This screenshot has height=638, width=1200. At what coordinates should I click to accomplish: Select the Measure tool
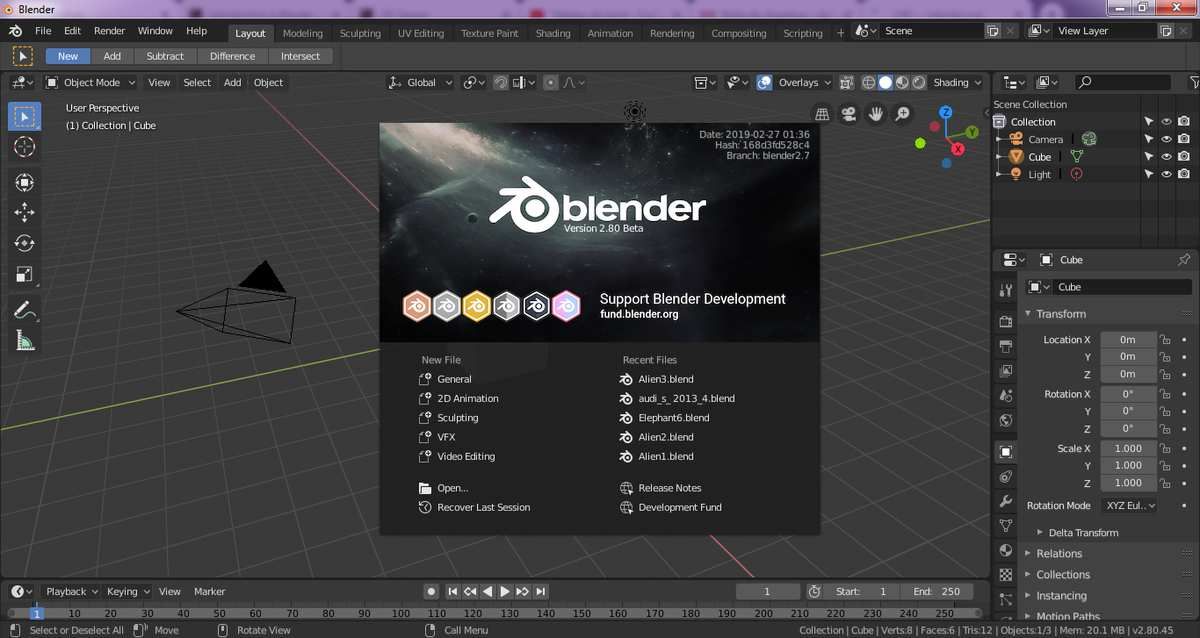[25, 341]
